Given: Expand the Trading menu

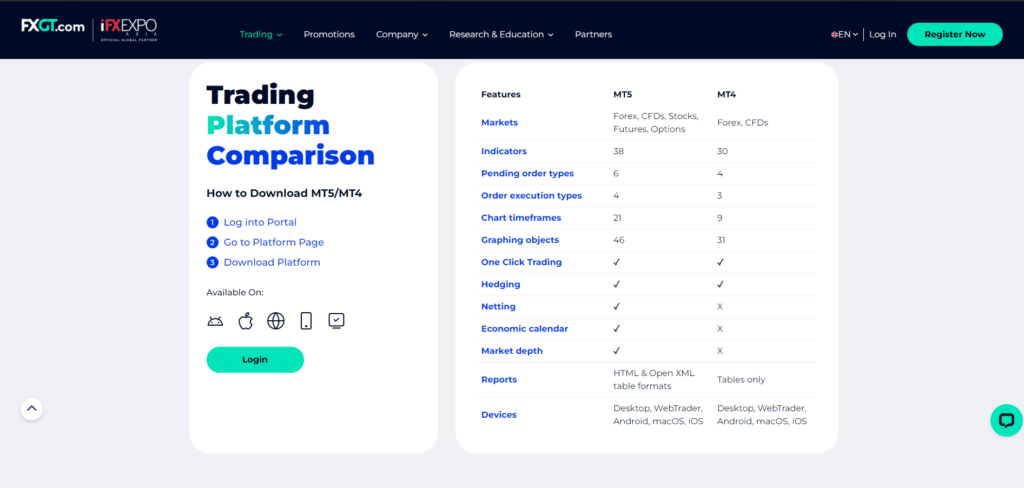Looking at the screenshot, I should click(x=261, y=35).
